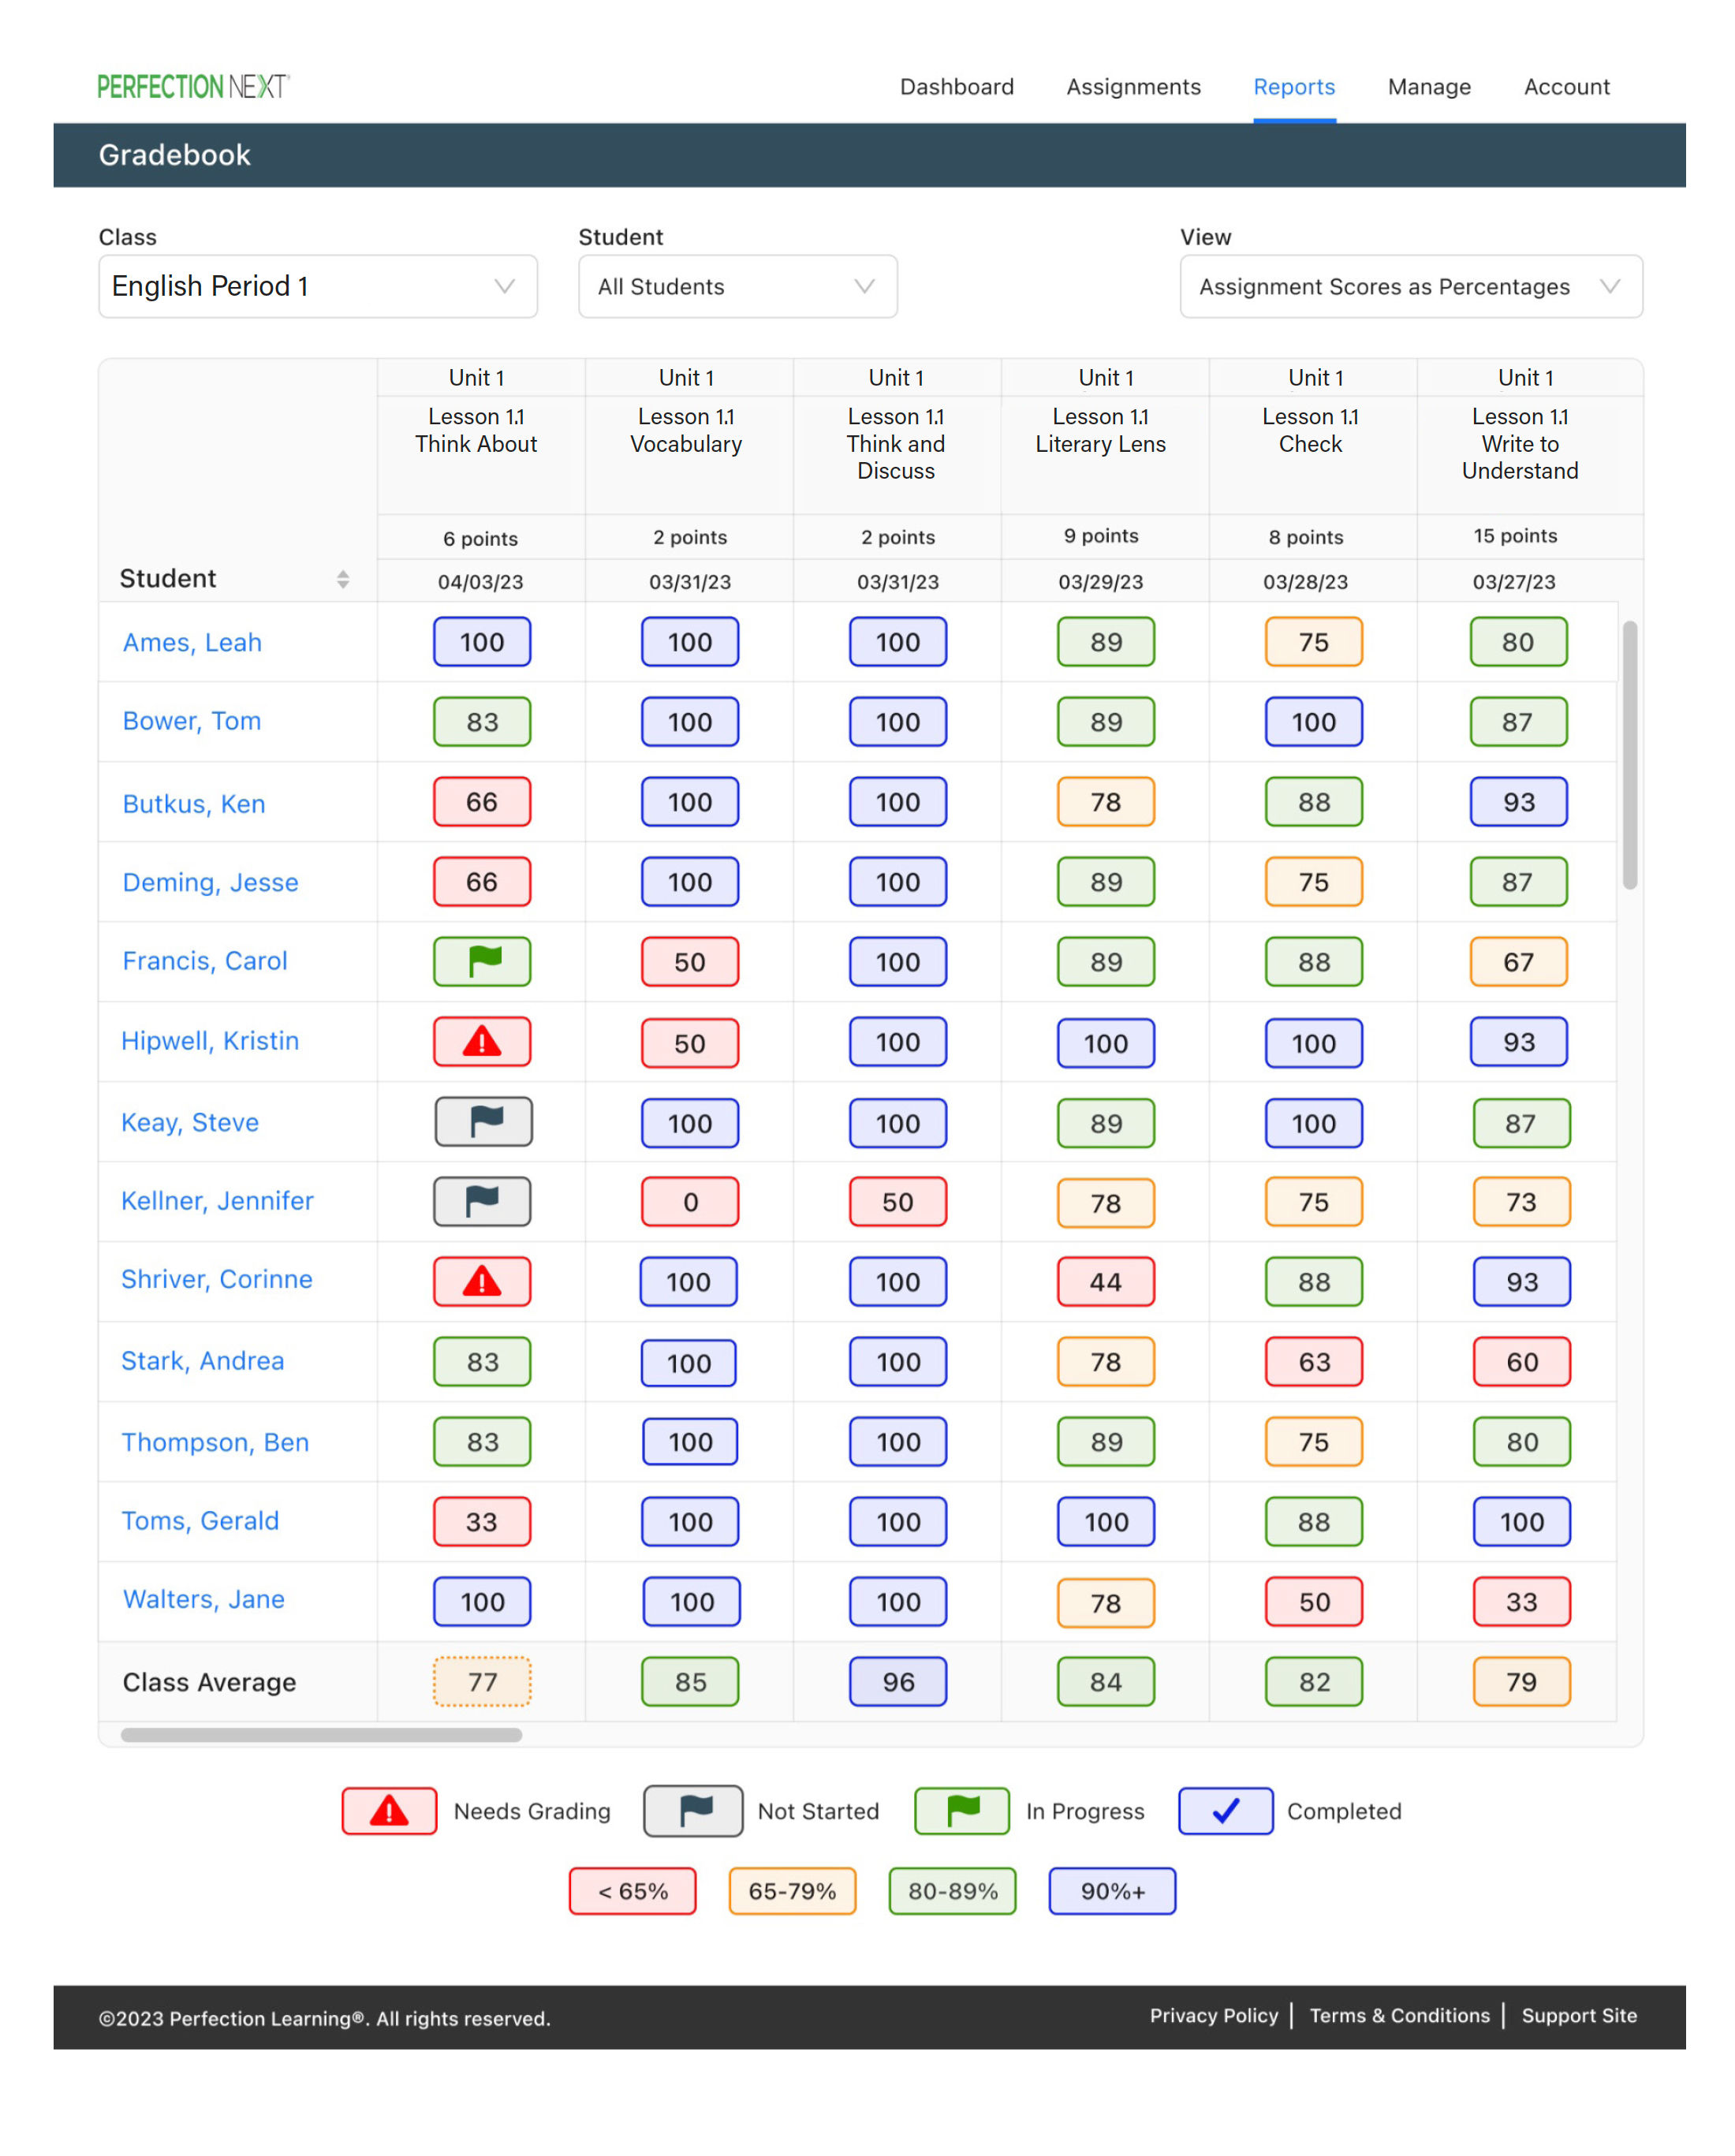Open student Ames, Leah's record
Image resolution: width=1735 pixels, height=2156 pixels.
[x=192, y=642]
